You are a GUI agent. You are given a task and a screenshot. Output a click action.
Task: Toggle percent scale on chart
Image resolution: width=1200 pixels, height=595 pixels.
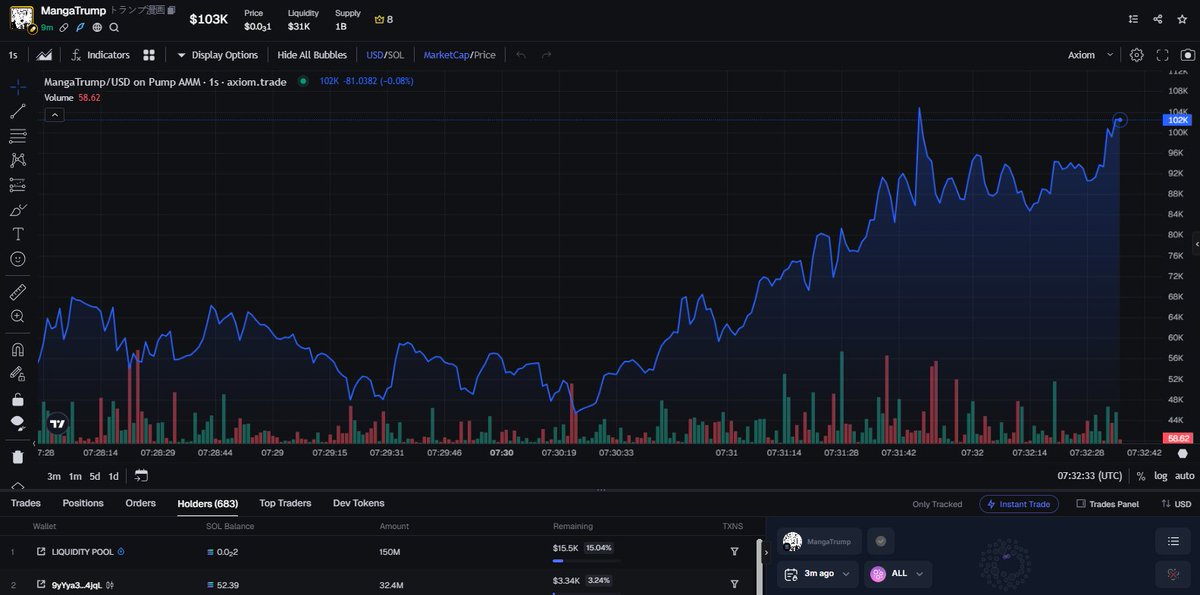point(1141,476)
